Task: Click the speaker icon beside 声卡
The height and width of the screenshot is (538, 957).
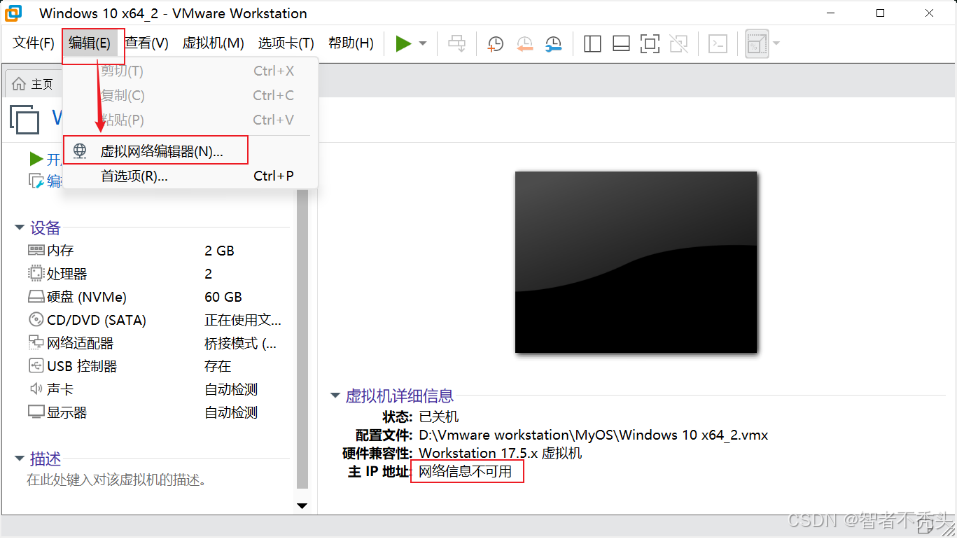Action: point(36,388)
